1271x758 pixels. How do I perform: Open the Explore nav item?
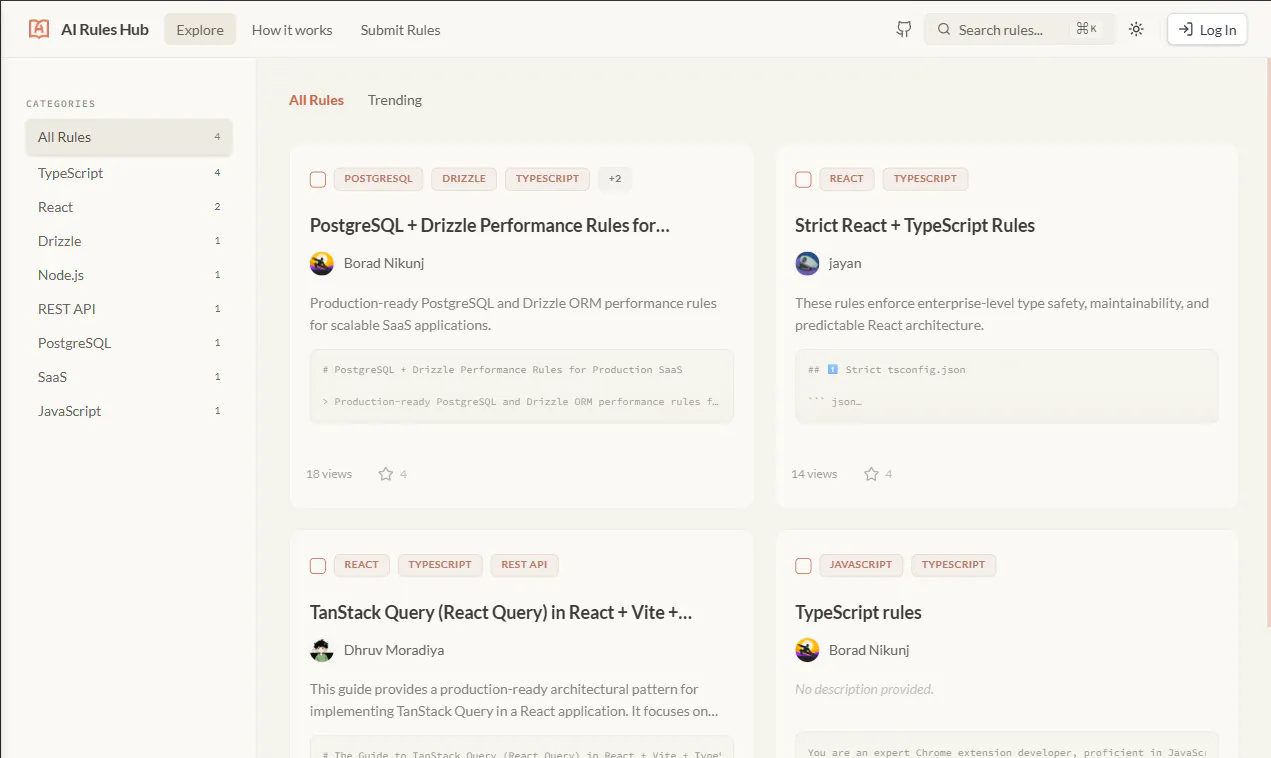[200, 29]
